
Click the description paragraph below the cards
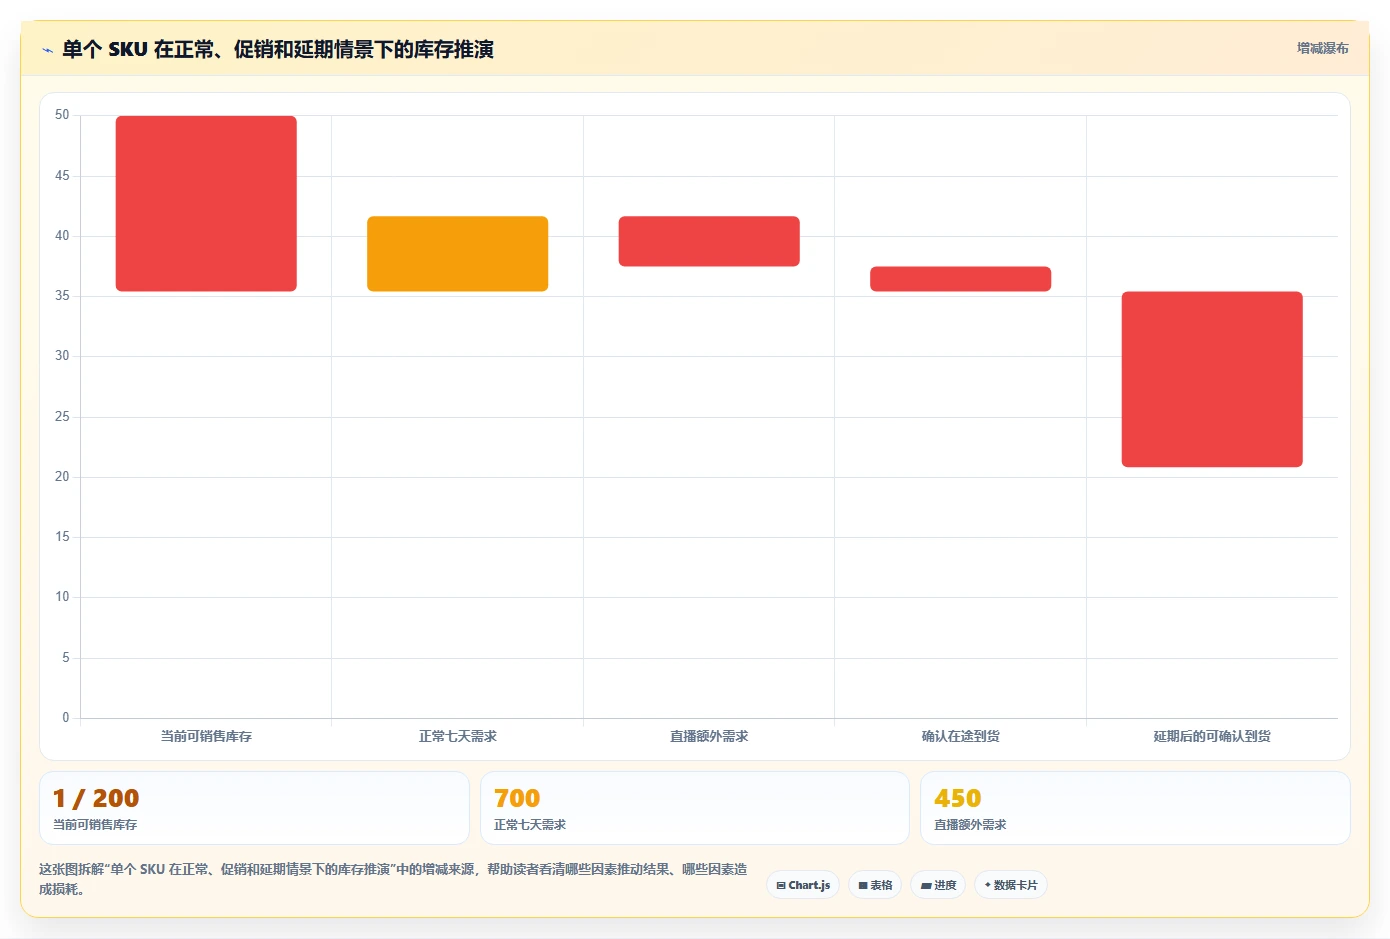(x=393, y=879)
